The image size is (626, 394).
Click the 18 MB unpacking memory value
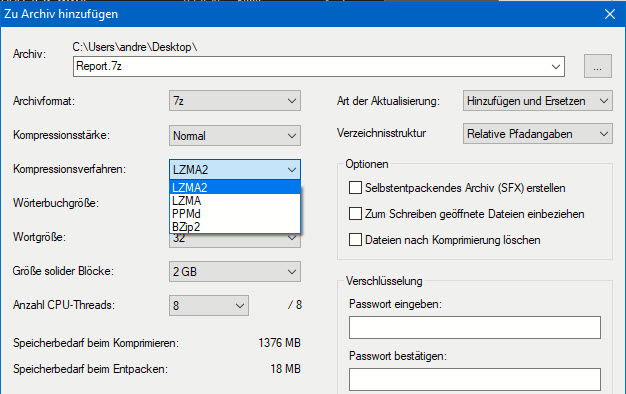click(285, 369)
